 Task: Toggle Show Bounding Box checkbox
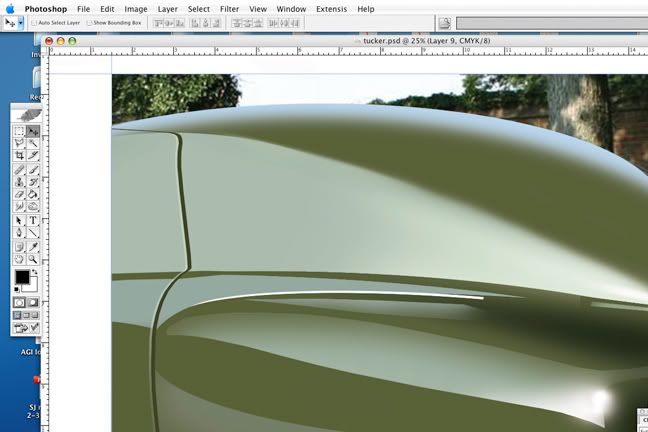[x=90, y=22]
